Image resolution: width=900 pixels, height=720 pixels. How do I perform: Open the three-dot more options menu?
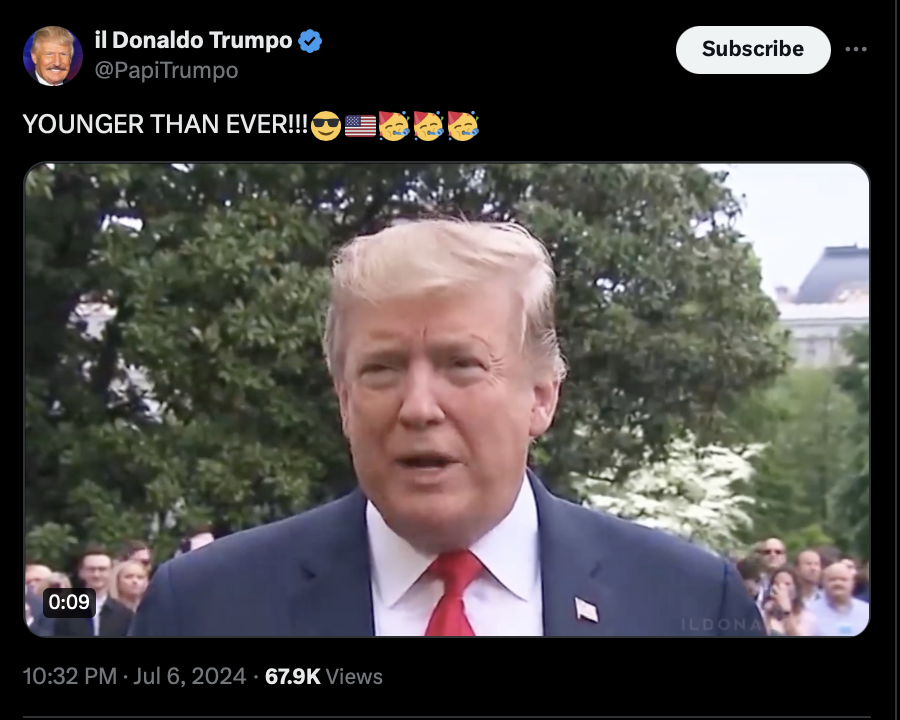click(855, 49)
